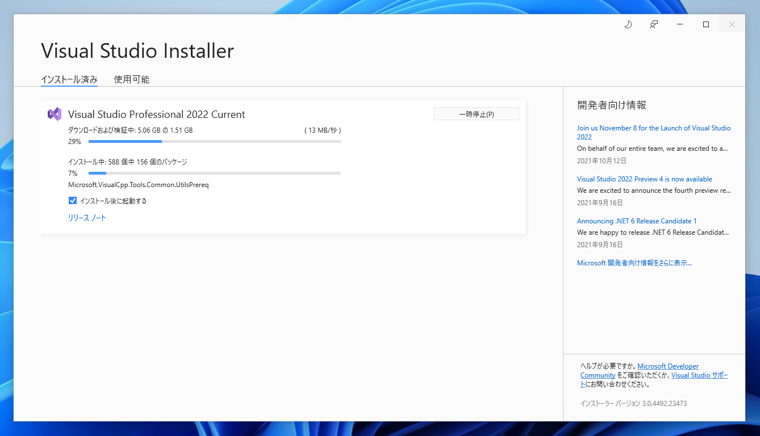The width and height of the screenshot is (760, 436).
Task: Click installer version 3.0.4492.23473 text
Action: point(633,404)
